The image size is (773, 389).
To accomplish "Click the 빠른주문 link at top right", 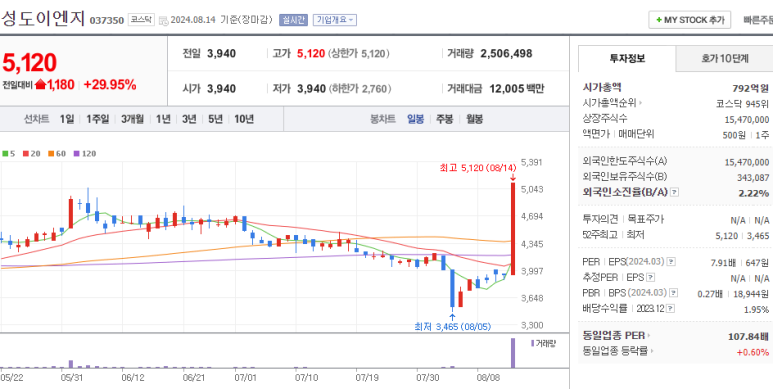I will click(x=758, y=20).
